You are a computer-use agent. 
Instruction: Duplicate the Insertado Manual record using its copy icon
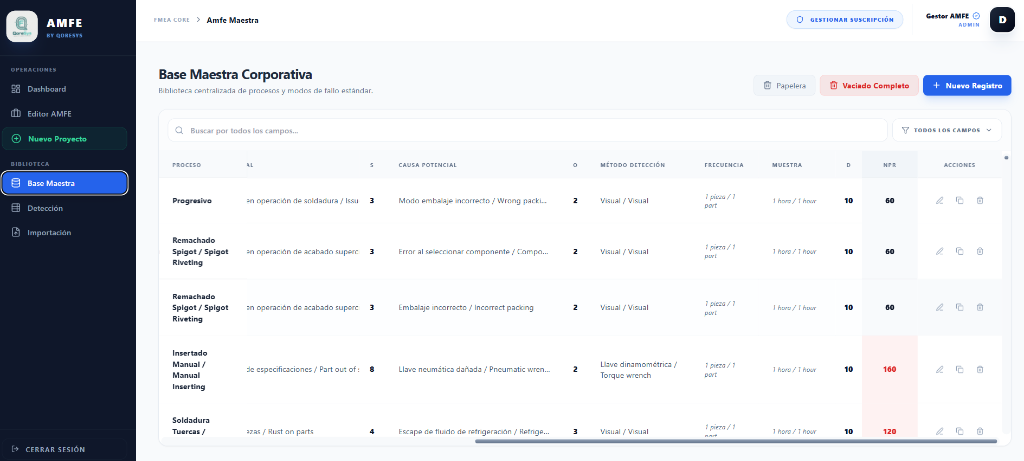tap(959, 369)
